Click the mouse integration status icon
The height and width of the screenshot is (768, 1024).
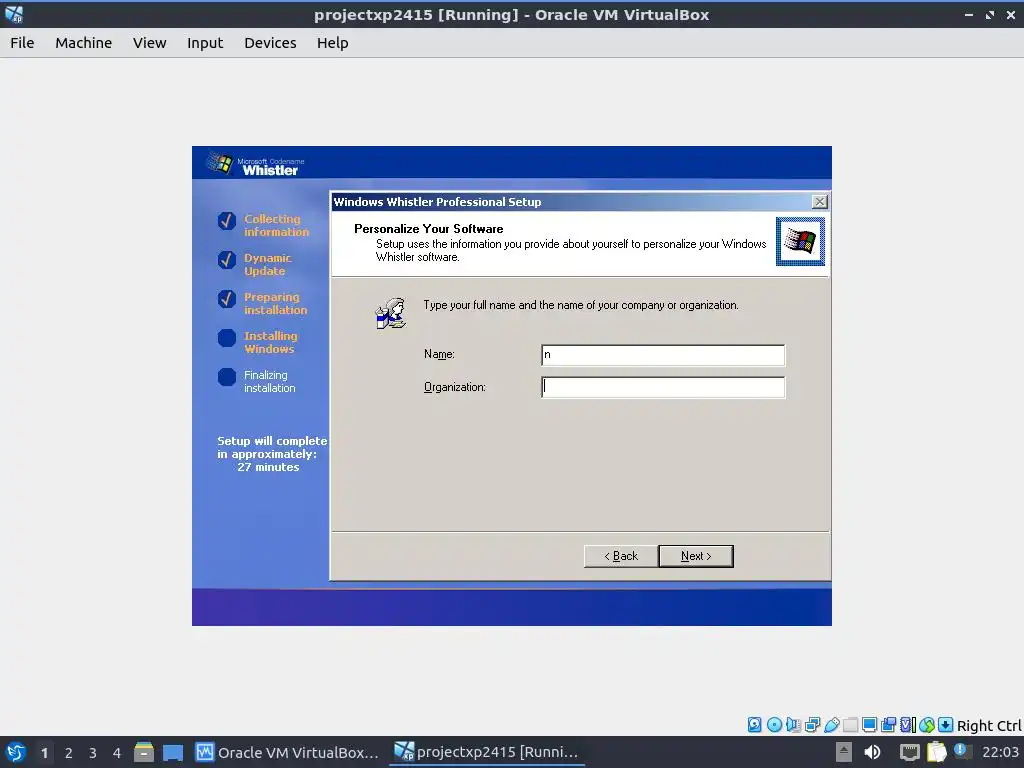(x=927, y=724)
